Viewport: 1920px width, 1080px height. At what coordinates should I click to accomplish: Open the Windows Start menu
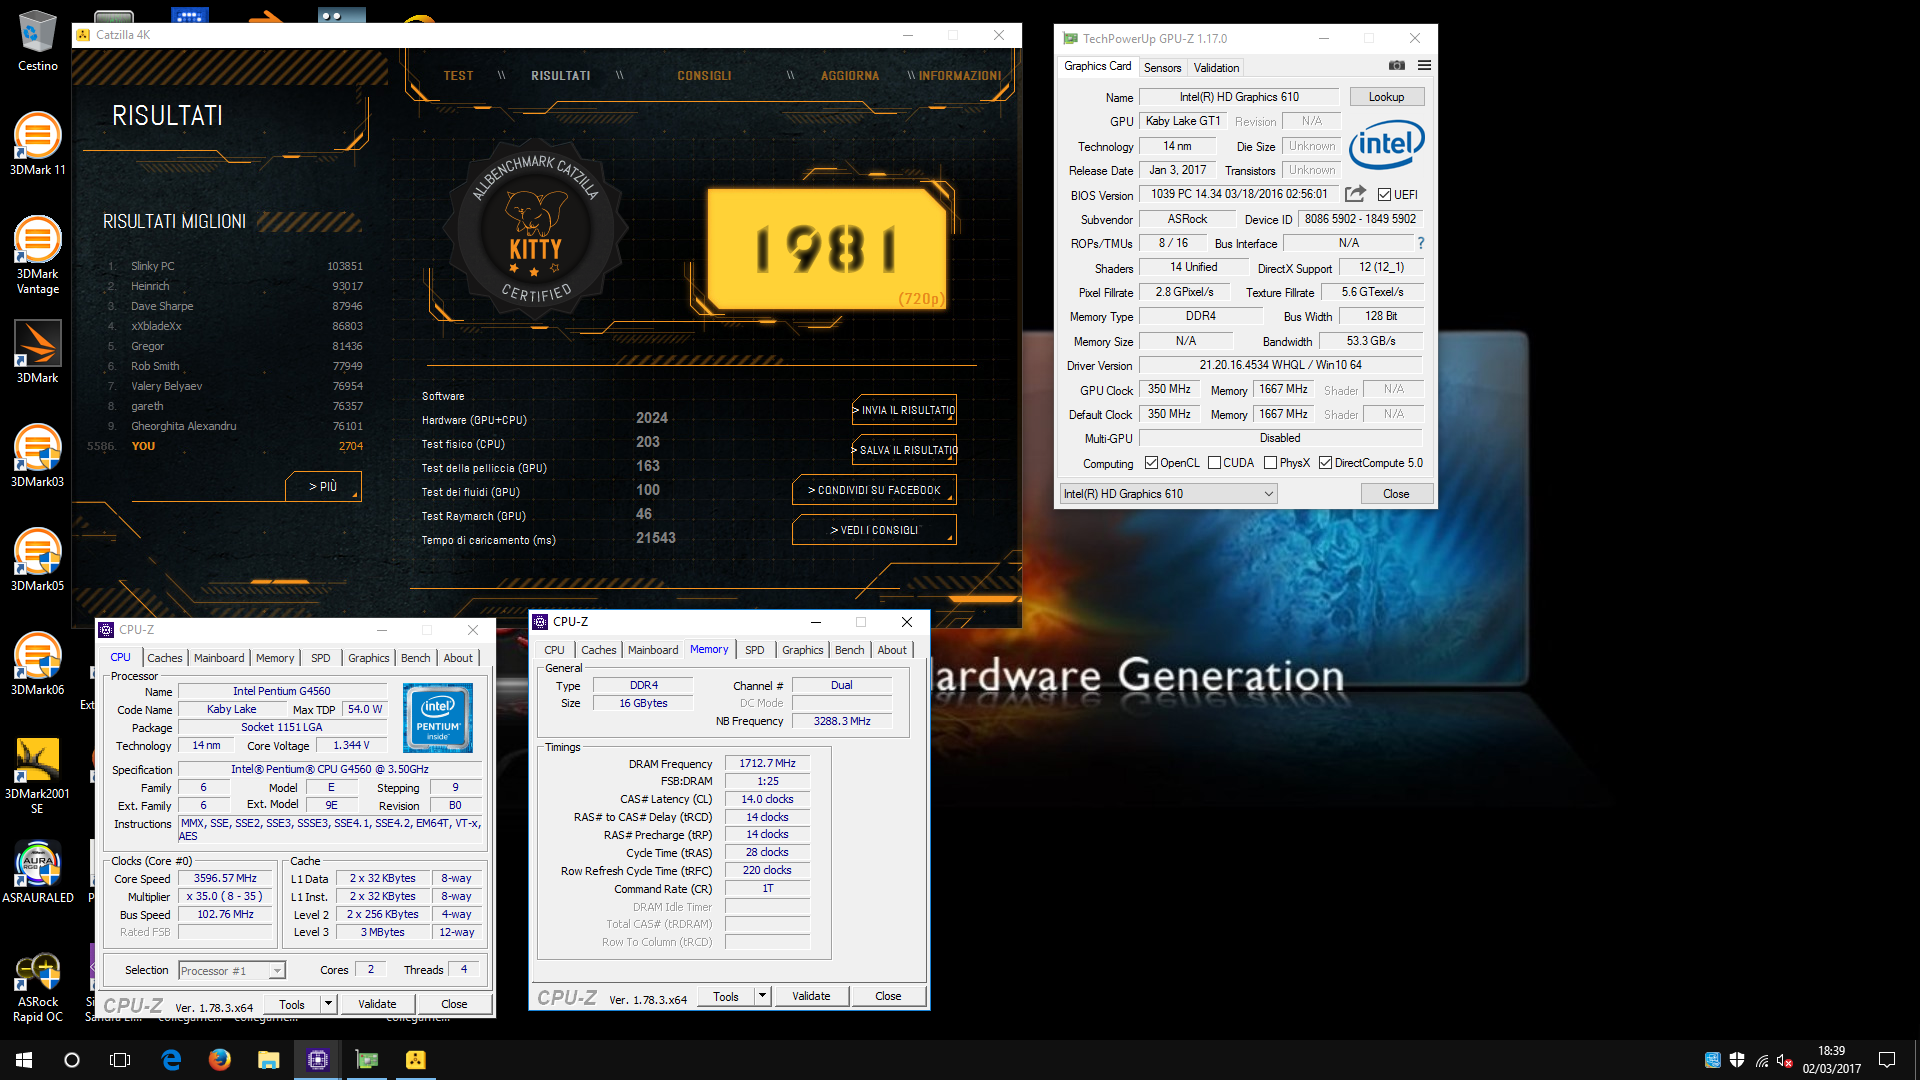click(x=24, y=1060)
